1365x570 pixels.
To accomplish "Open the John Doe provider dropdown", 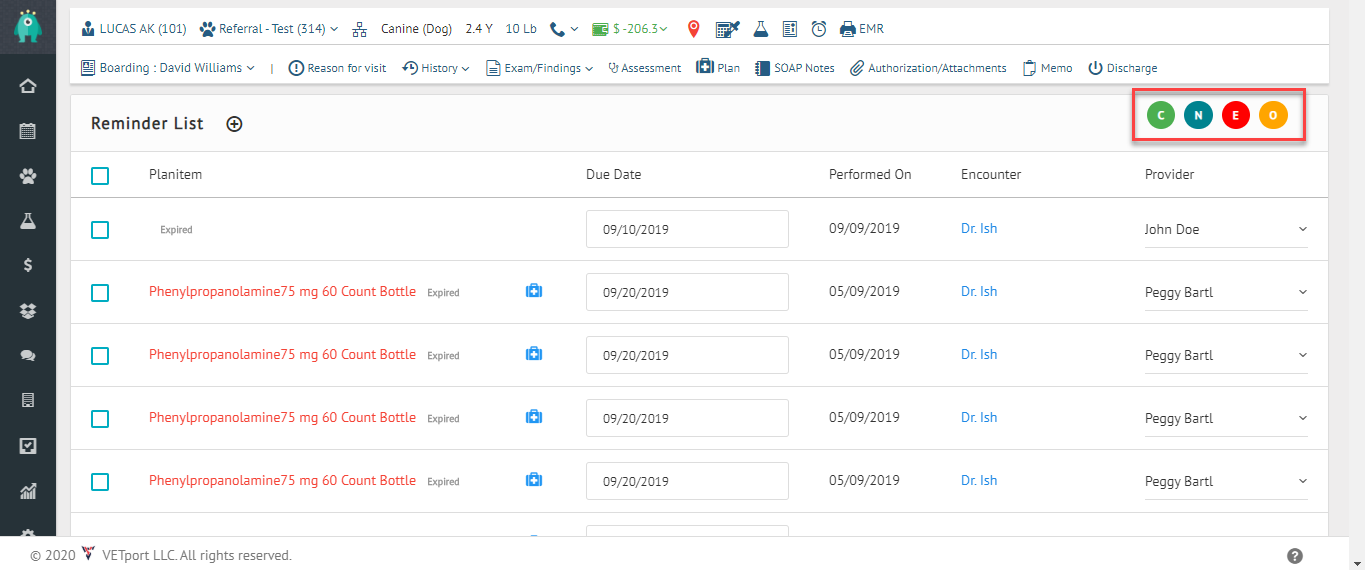I will point(1226,230).
